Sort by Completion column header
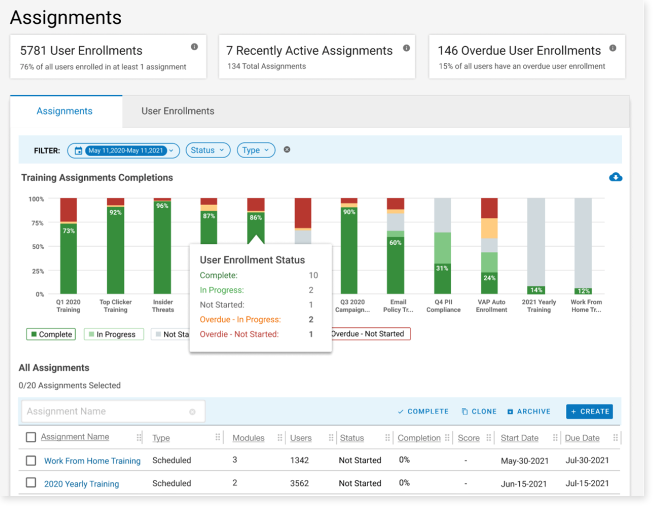Image resolution: width=657 pixels, height=510 pixels. (419, 438)
